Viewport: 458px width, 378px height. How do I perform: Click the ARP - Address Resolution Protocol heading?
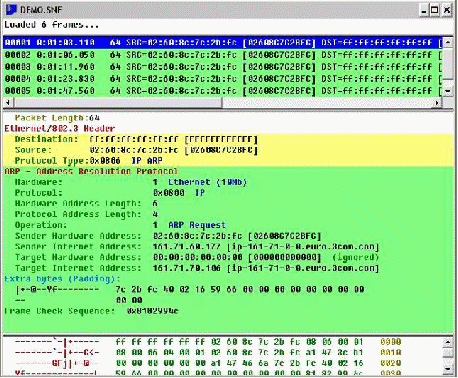coord(91,171)
